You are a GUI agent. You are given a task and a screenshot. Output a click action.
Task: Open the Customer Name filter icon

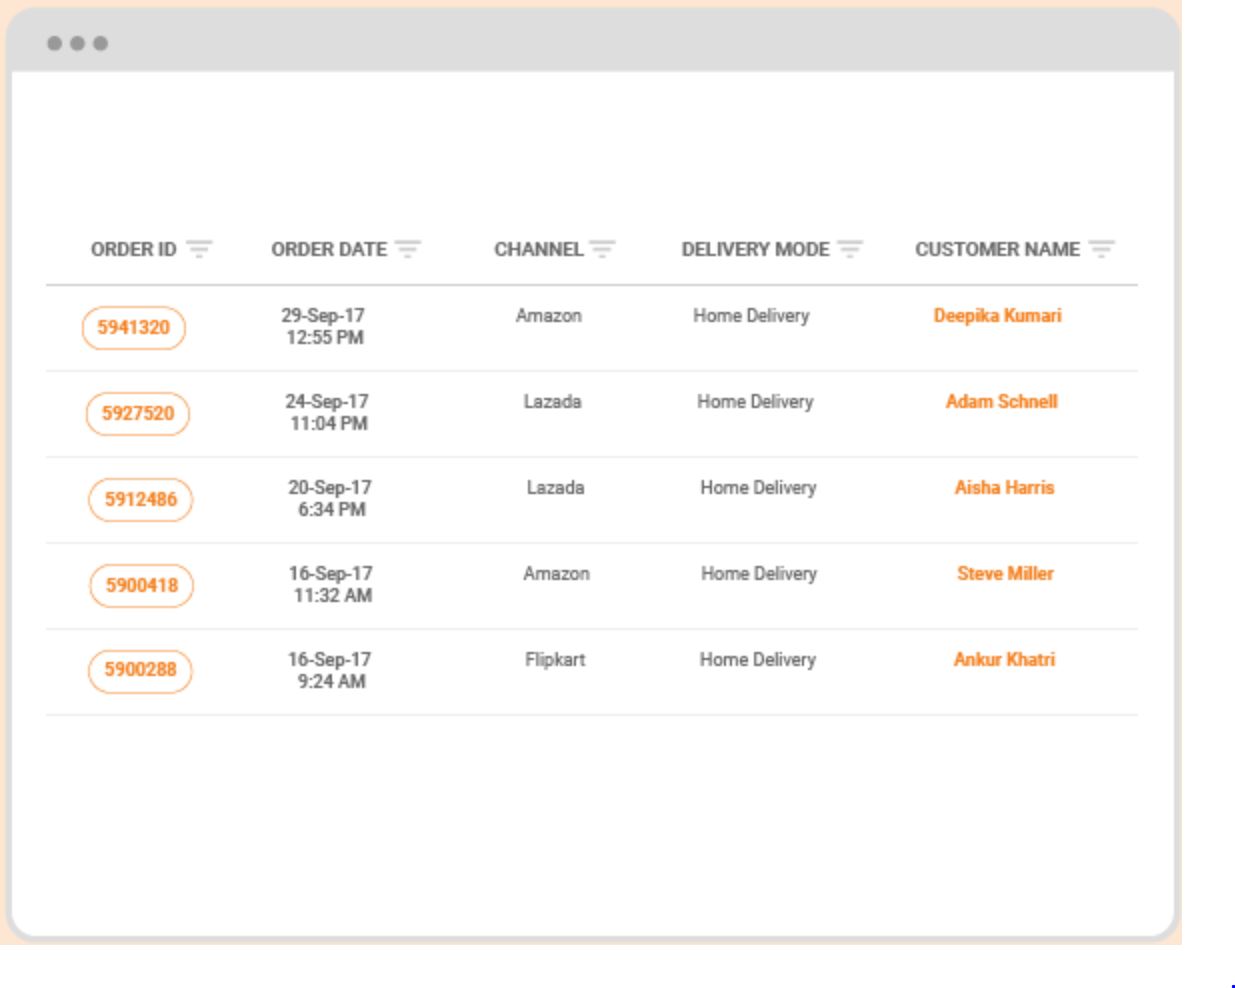pos(1101,249)
